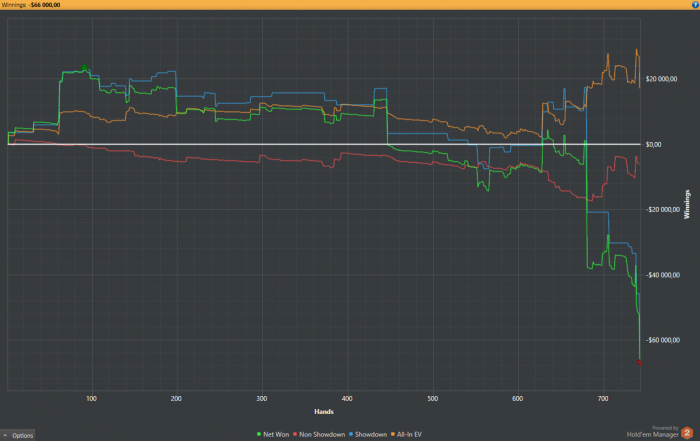Viewport: 700px width, 441px height.
Task: Click the Hold'em Manager 2 logo icon
Action: [x=687, y=433]
